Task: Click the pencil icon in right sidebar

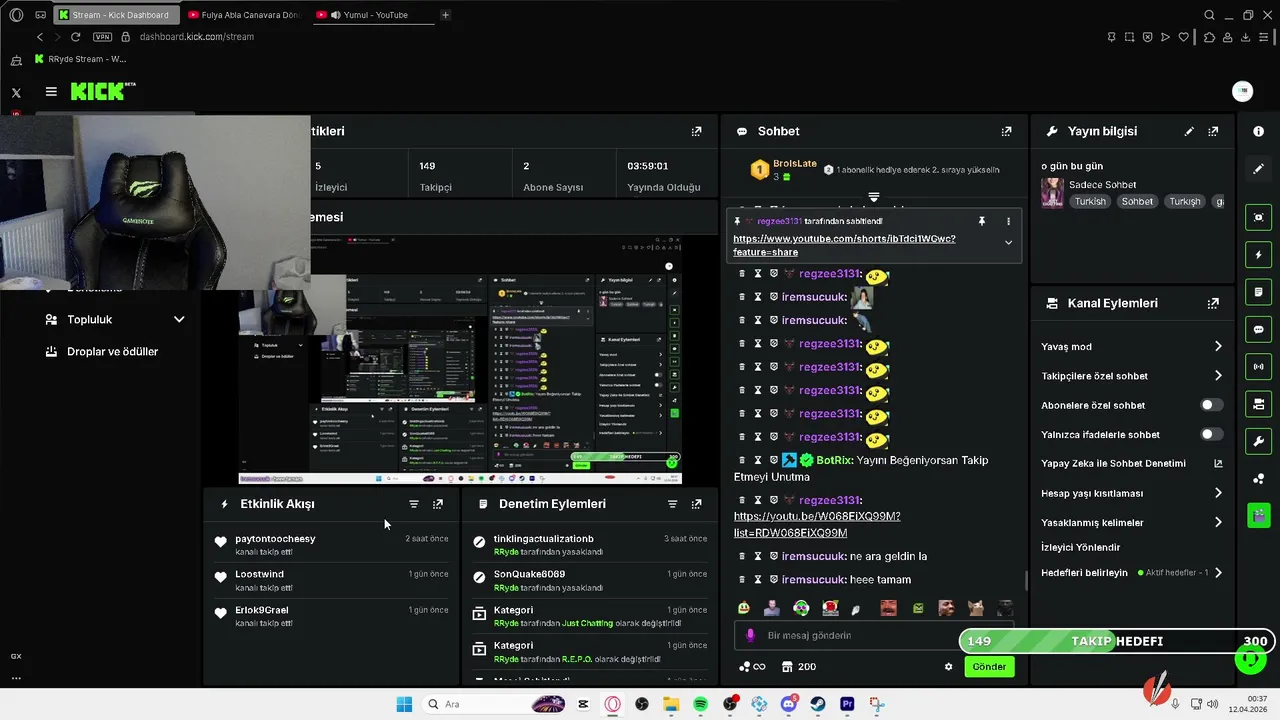Action: pos(1258,169)
